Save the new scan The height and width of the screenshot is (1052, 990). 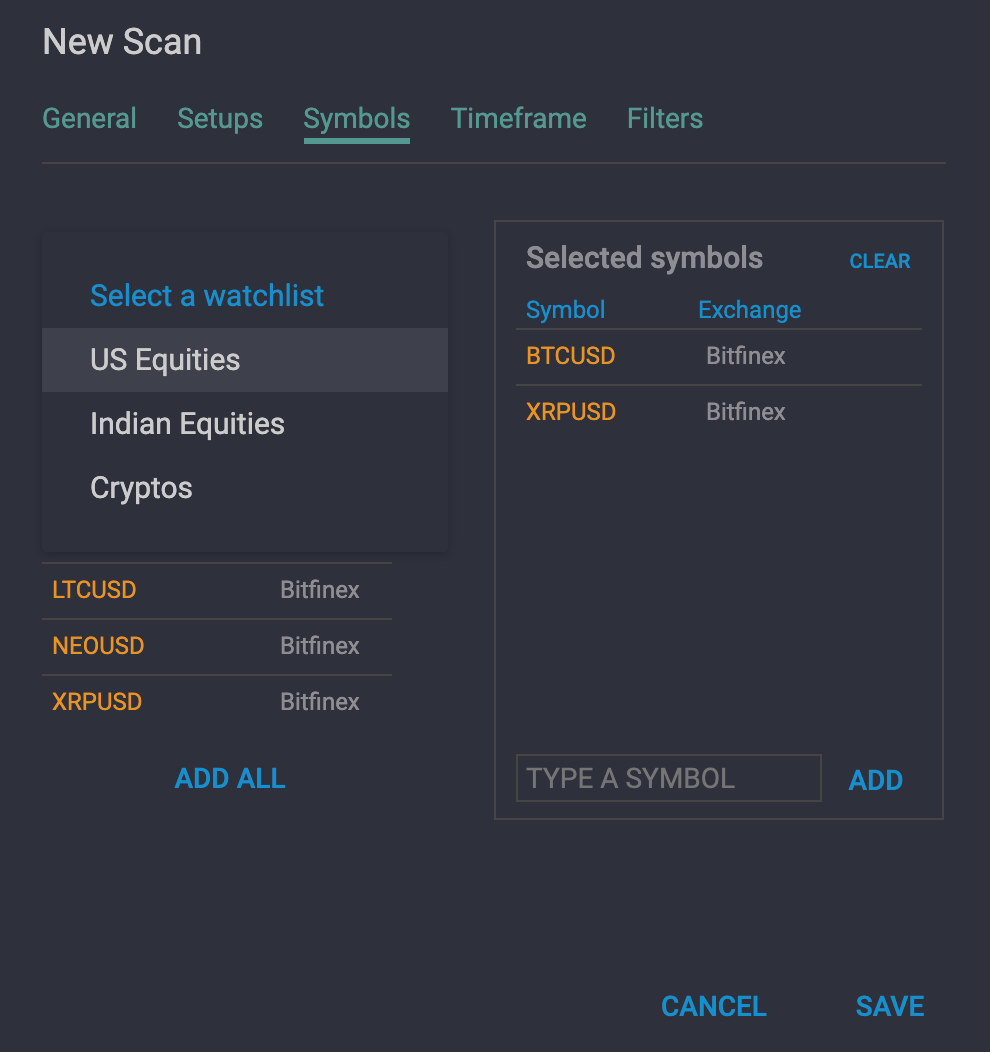tap(889, 1006)
